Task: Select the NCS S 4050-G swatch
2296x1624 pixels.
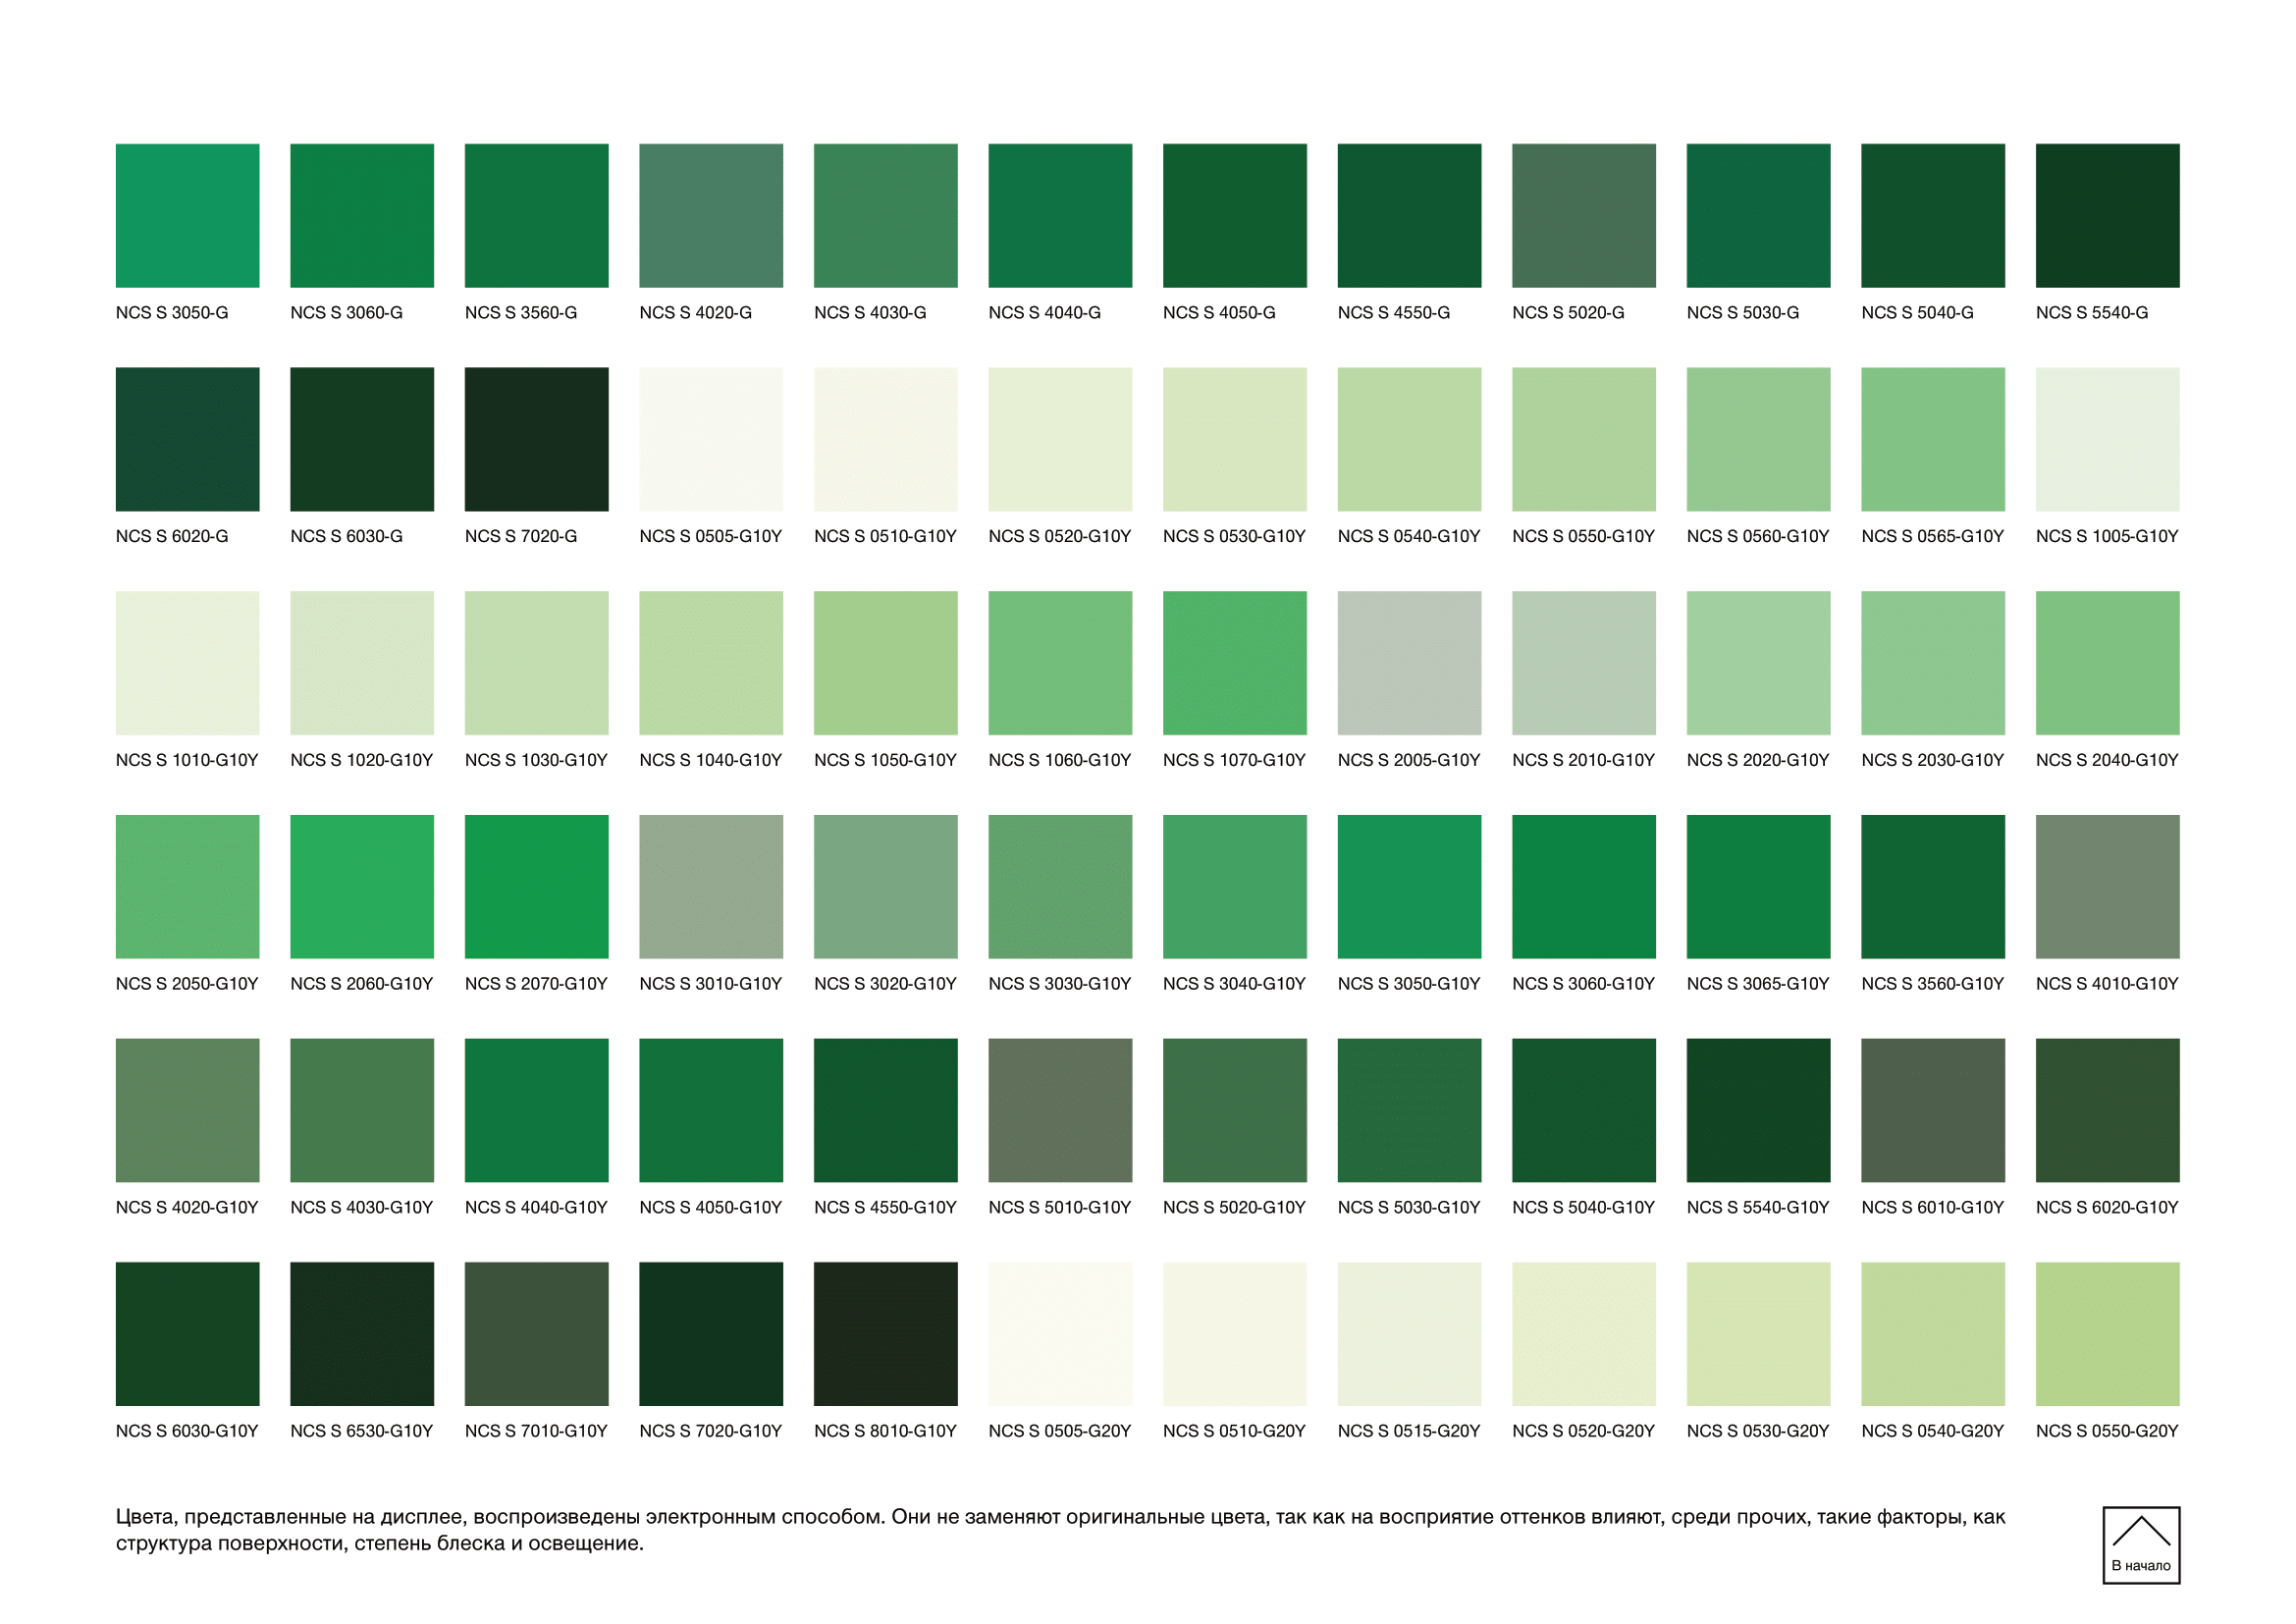Action: pos(1235,216)
